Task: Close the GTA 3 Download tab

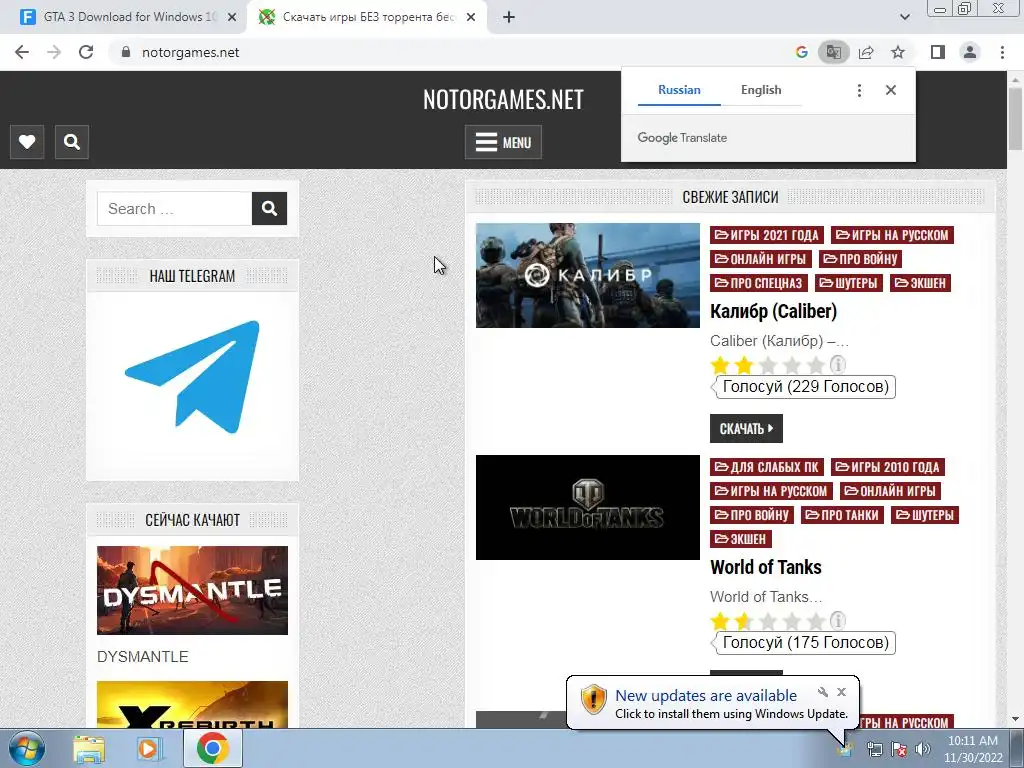Action: click(232, 17)
